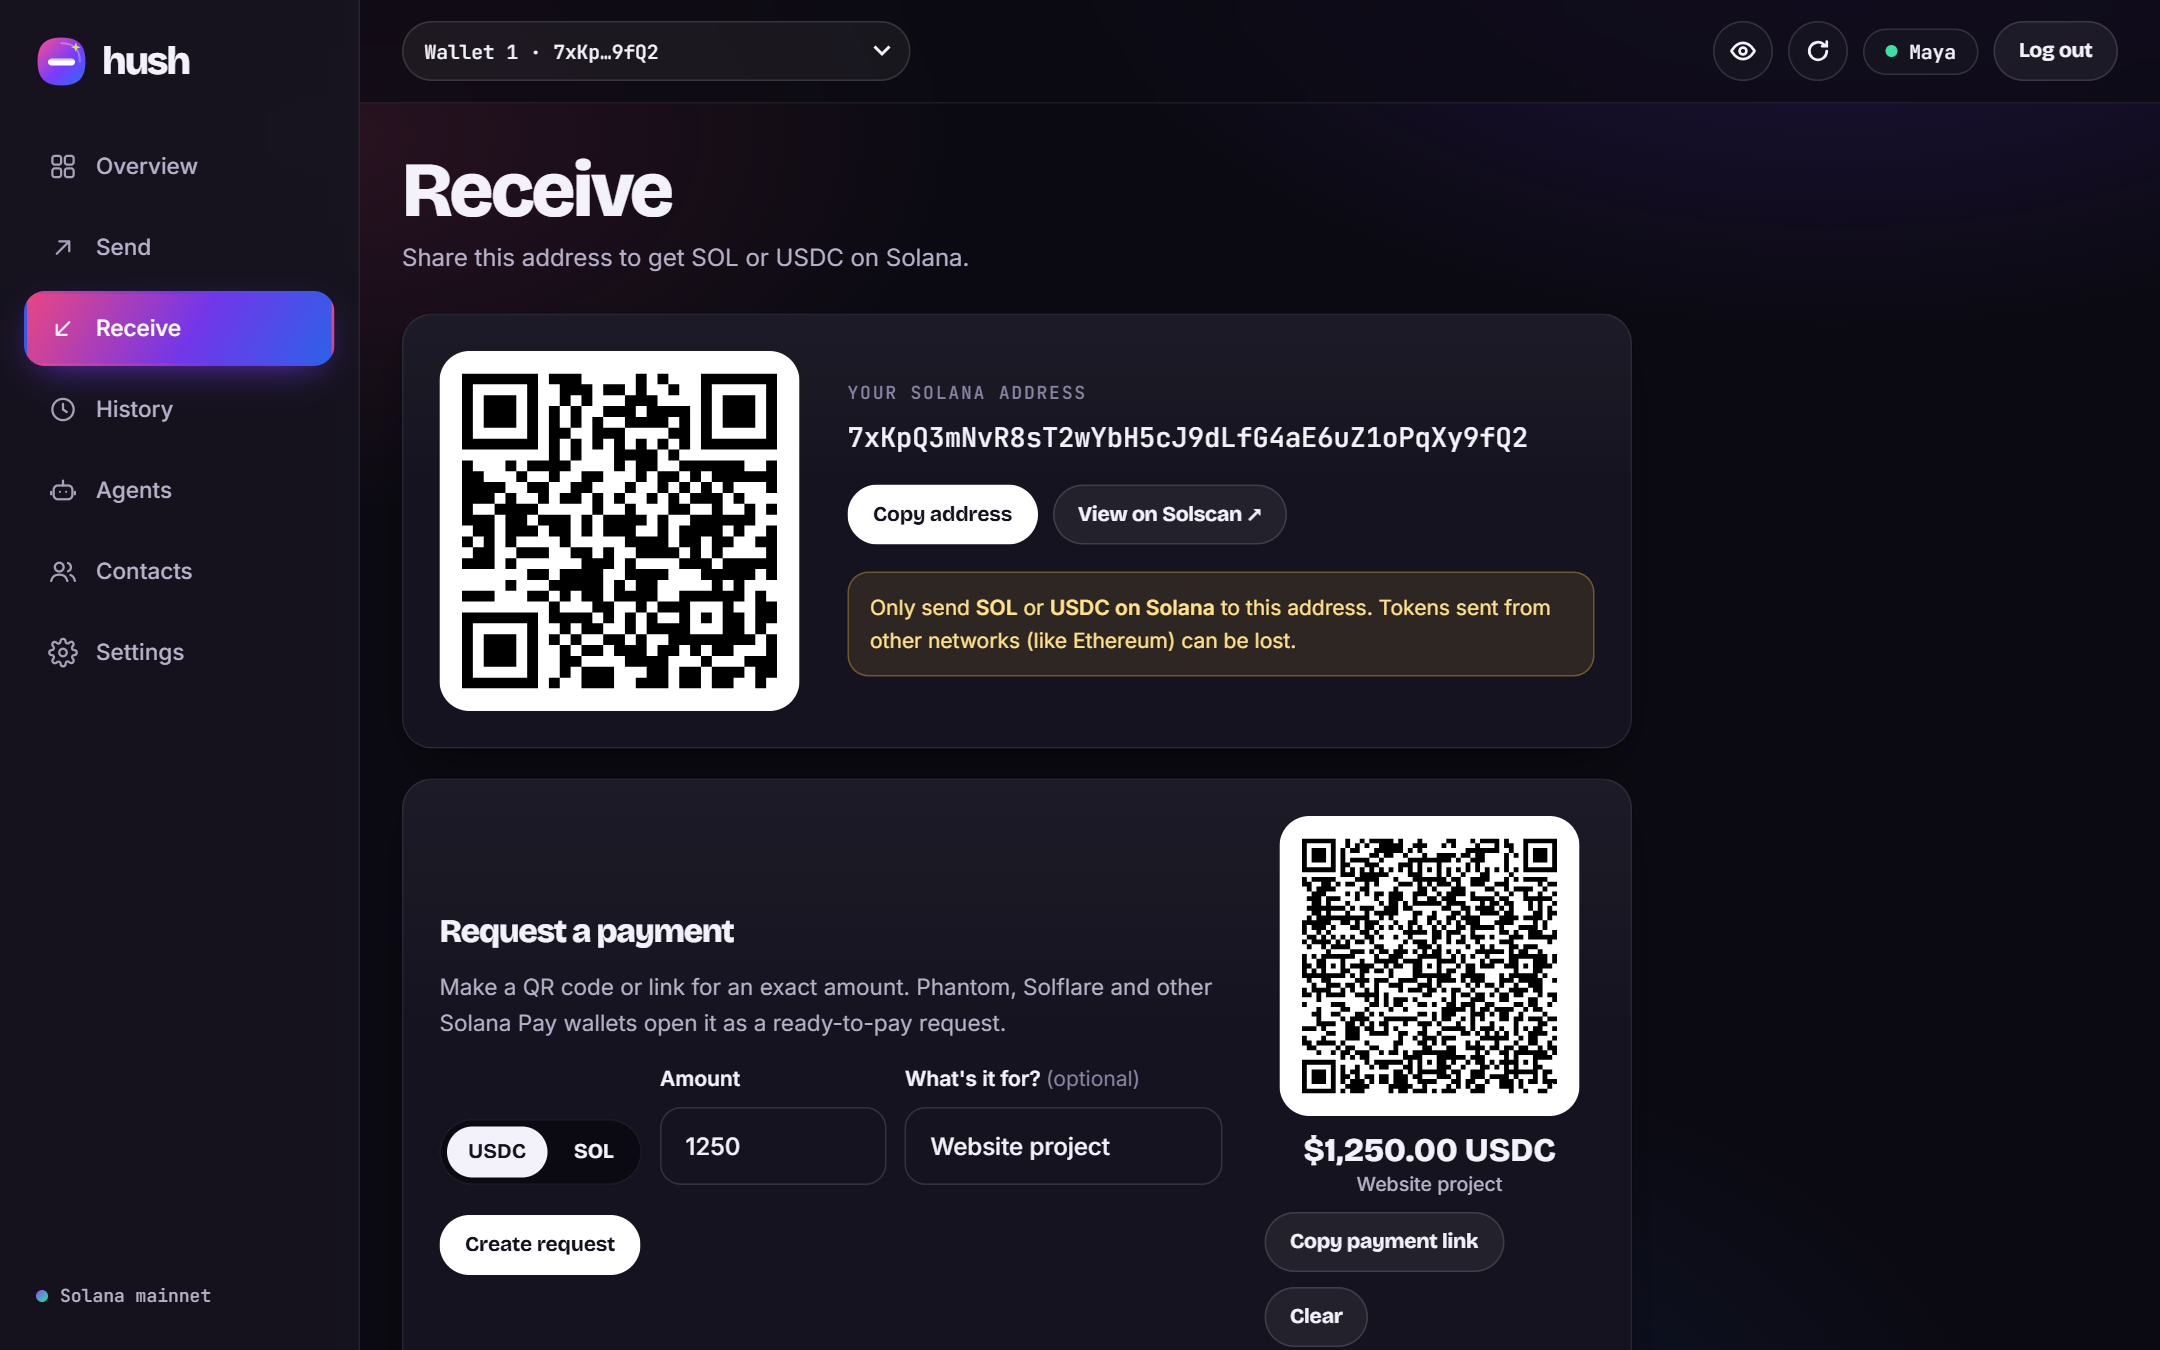Image resolution: width=2160 pixels, height=1350 pixels.
Task: Open the Maya account menu
Action: 1920,51
